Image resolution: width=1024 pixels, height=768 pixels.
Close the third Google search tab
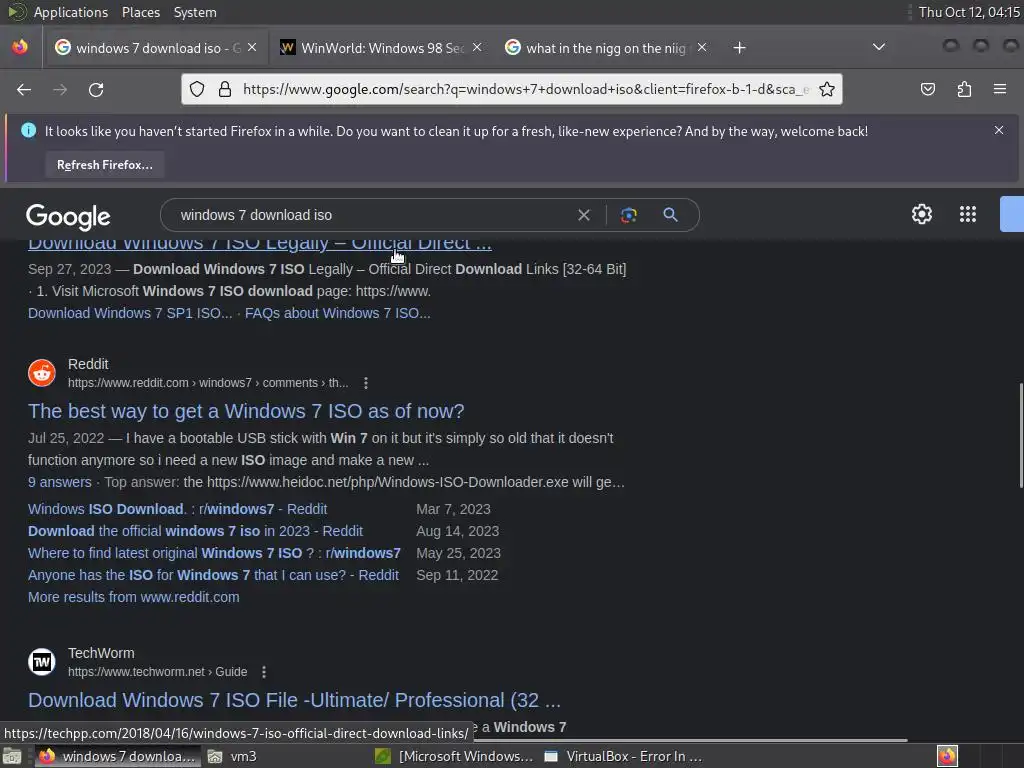click(702, 48)
